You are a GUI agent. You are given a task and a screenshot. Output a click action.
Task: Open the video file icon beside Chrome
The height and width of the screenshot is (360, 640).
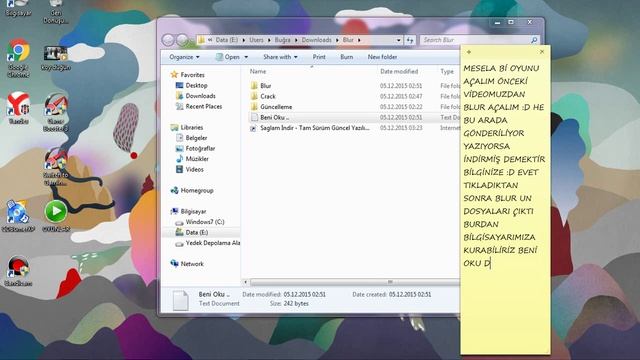click(56, 57)
